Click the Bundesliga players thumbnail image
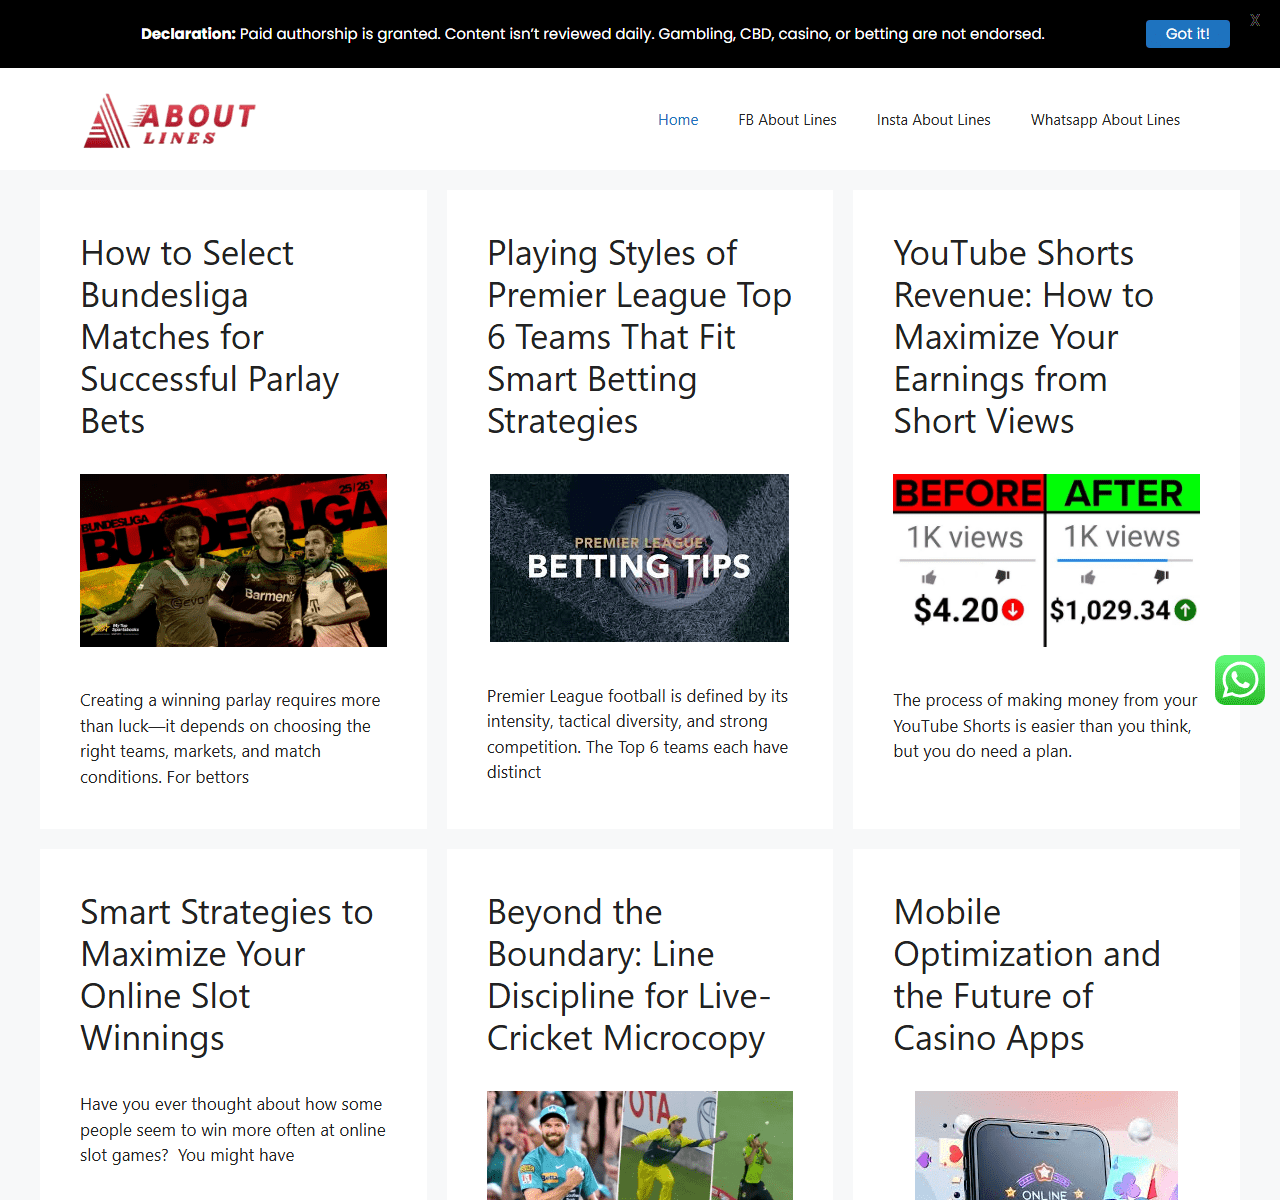1280x1200 pixels. [x=233, y=560]
